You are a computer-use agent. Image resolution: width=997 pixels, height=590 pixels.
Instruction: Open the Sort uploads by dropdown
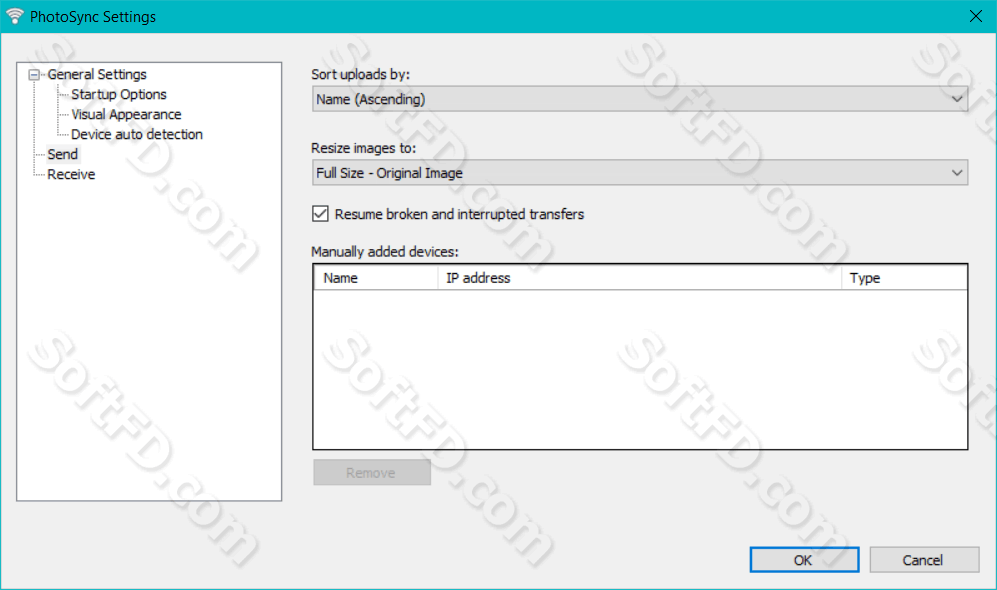tap(640, 99)
